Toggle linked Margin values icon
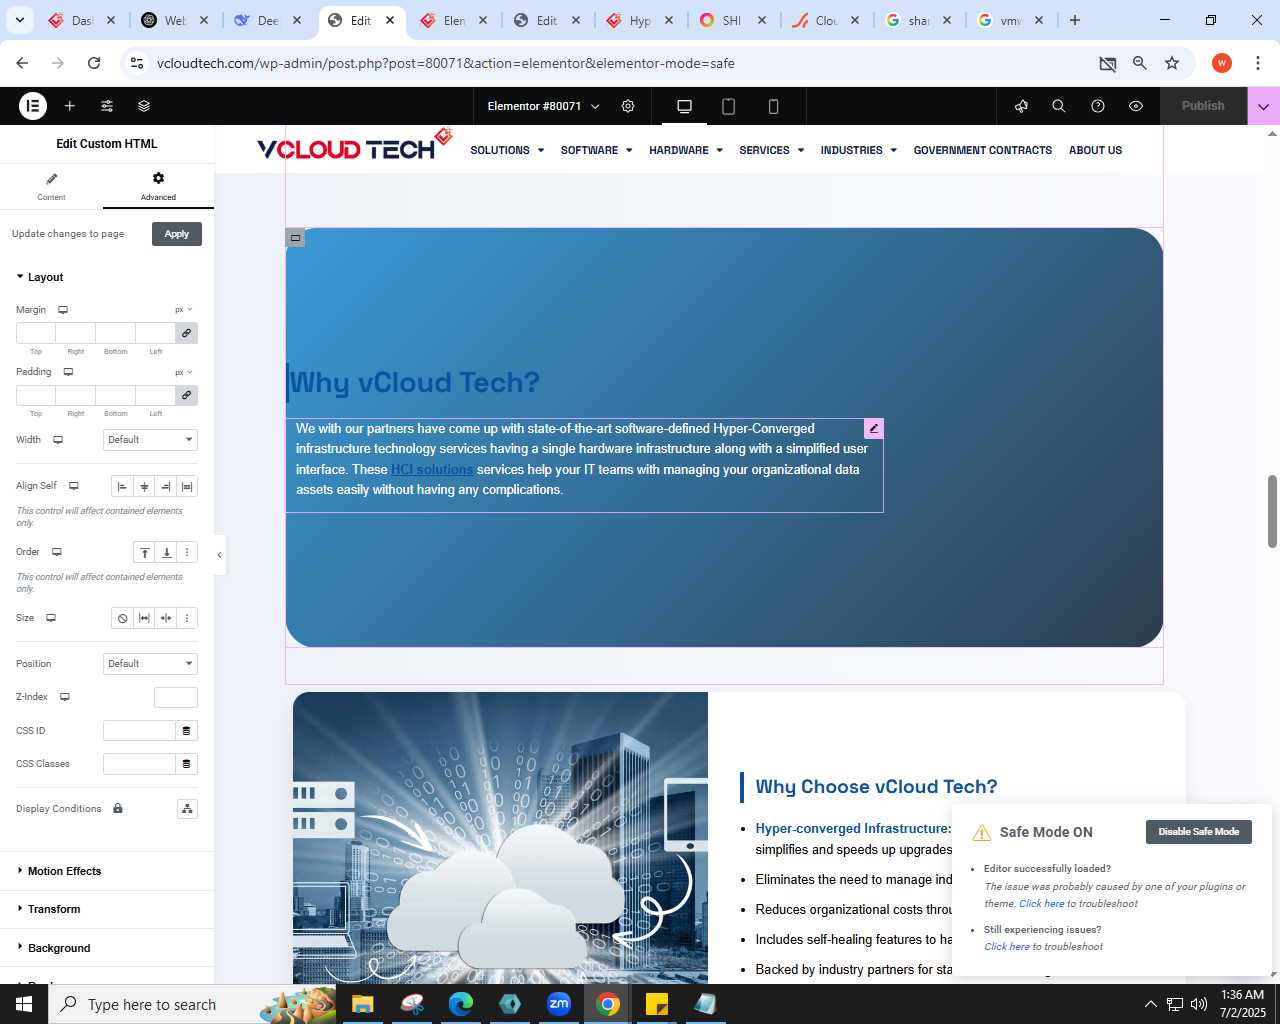The image size is (1280, 1024). point(186,333)
